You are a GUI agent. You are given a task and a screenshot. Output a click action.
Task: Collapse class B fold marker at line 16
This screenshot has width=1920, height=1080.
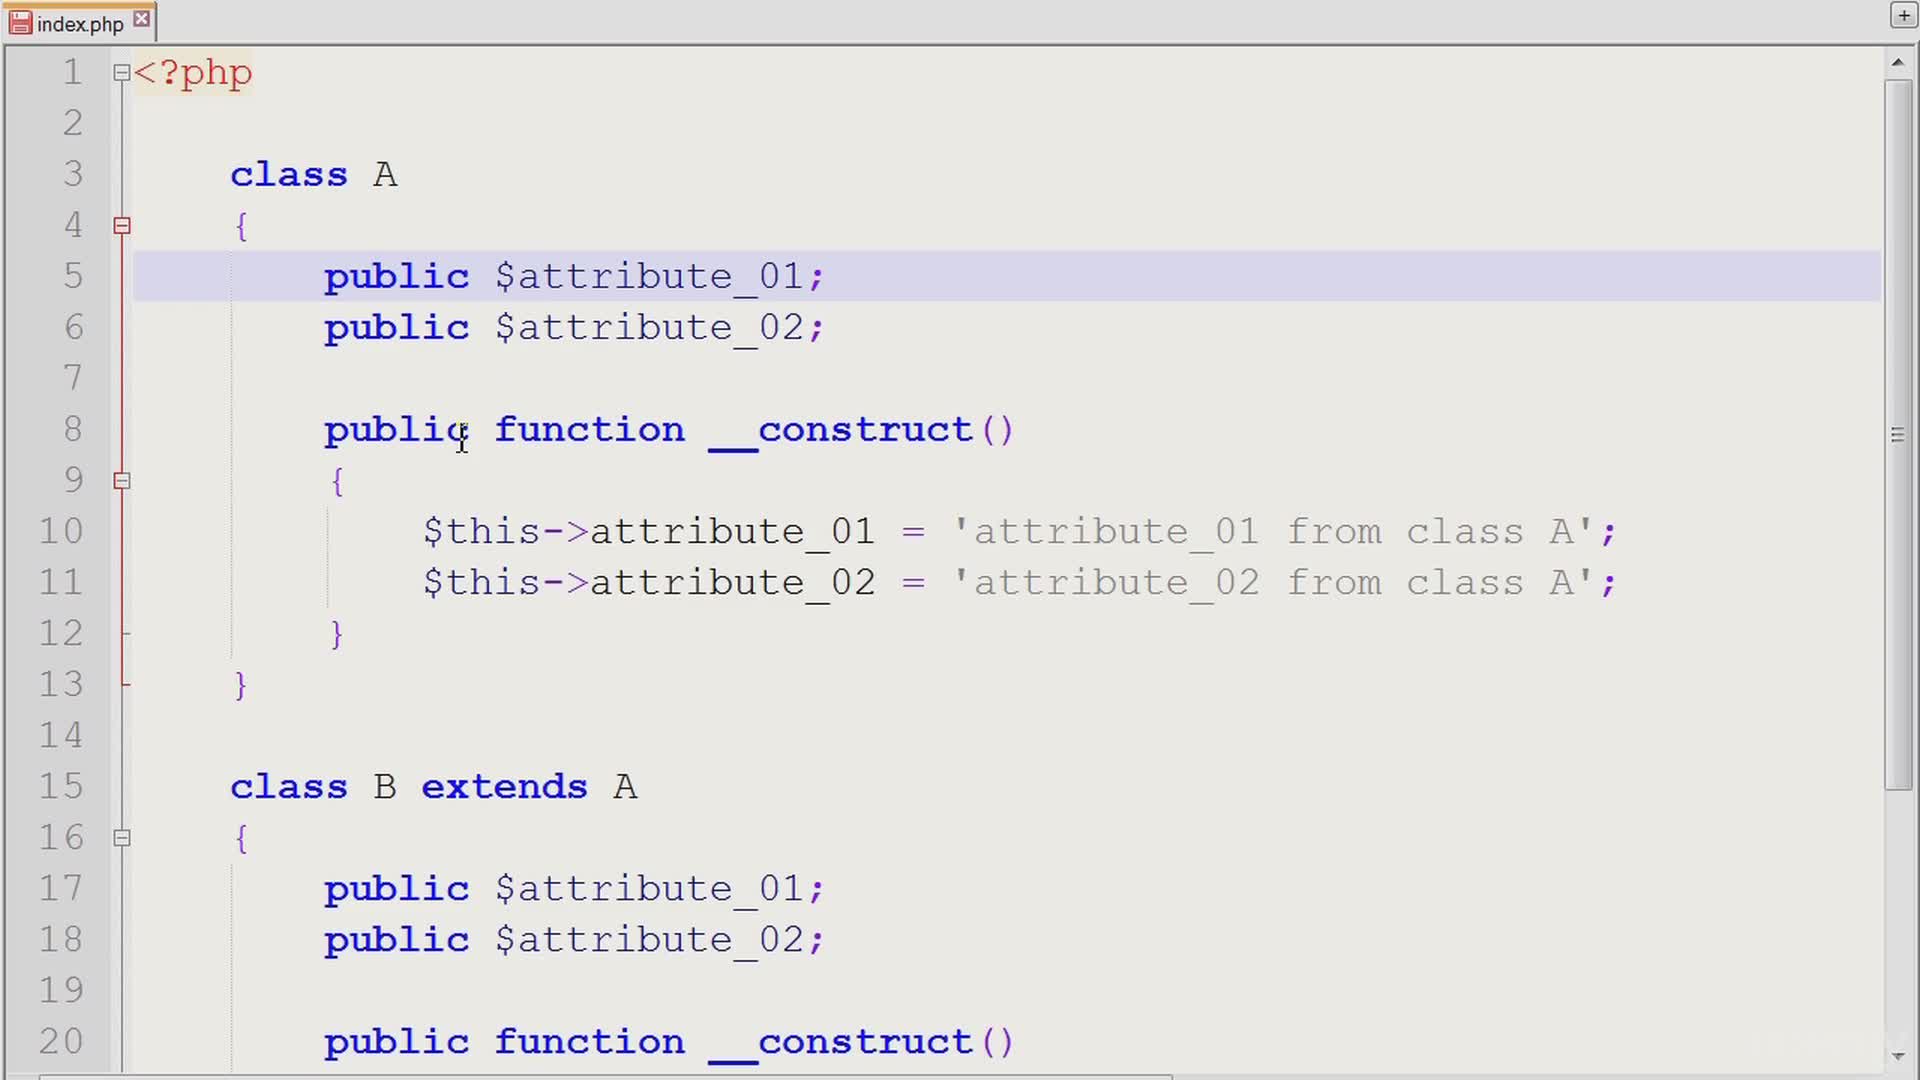(x=121, y=838)
